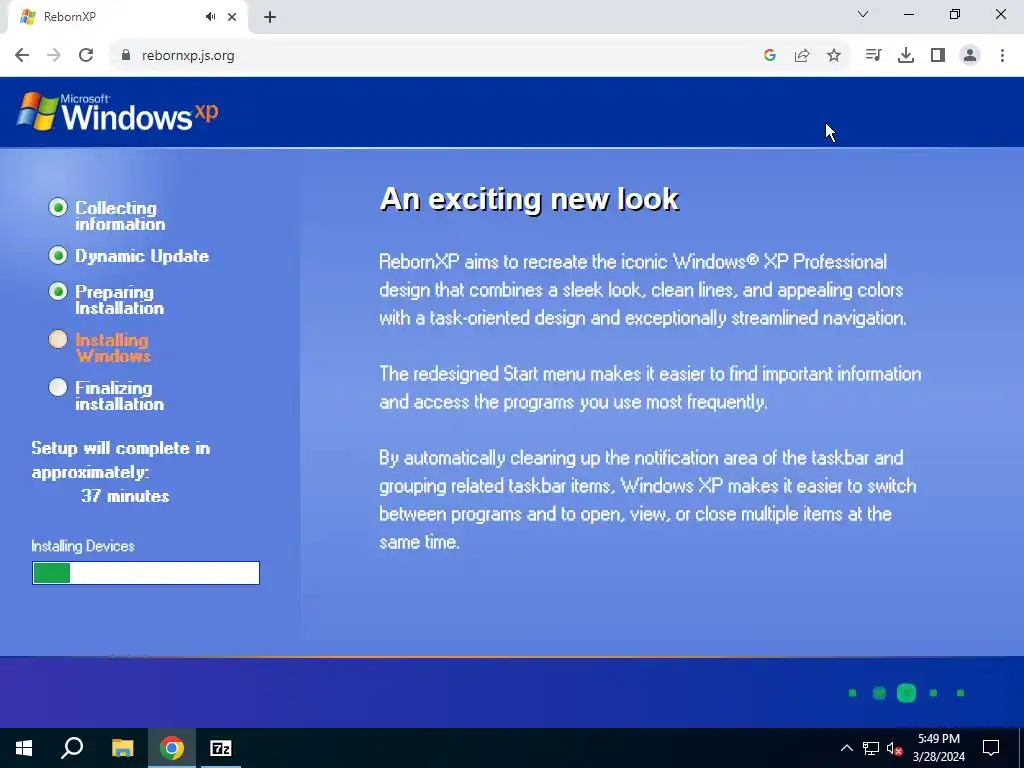The image size is (1024, 768).
Task: Click the "37 minutes" remaining time text
Action: [x=125, y=496]
